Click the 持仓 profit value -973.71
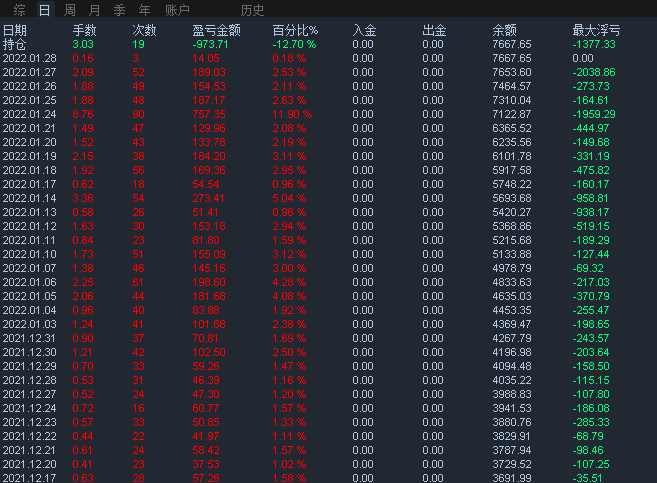657x483 pixels. 210,44
